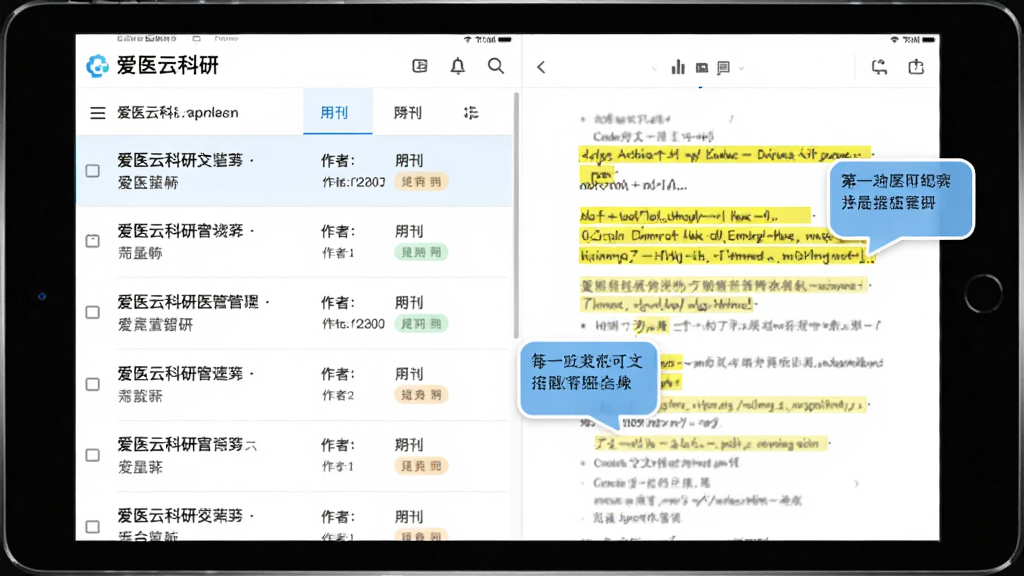
Task: Open the comment notes icon in reader toolbar
Action: point(723,68)
